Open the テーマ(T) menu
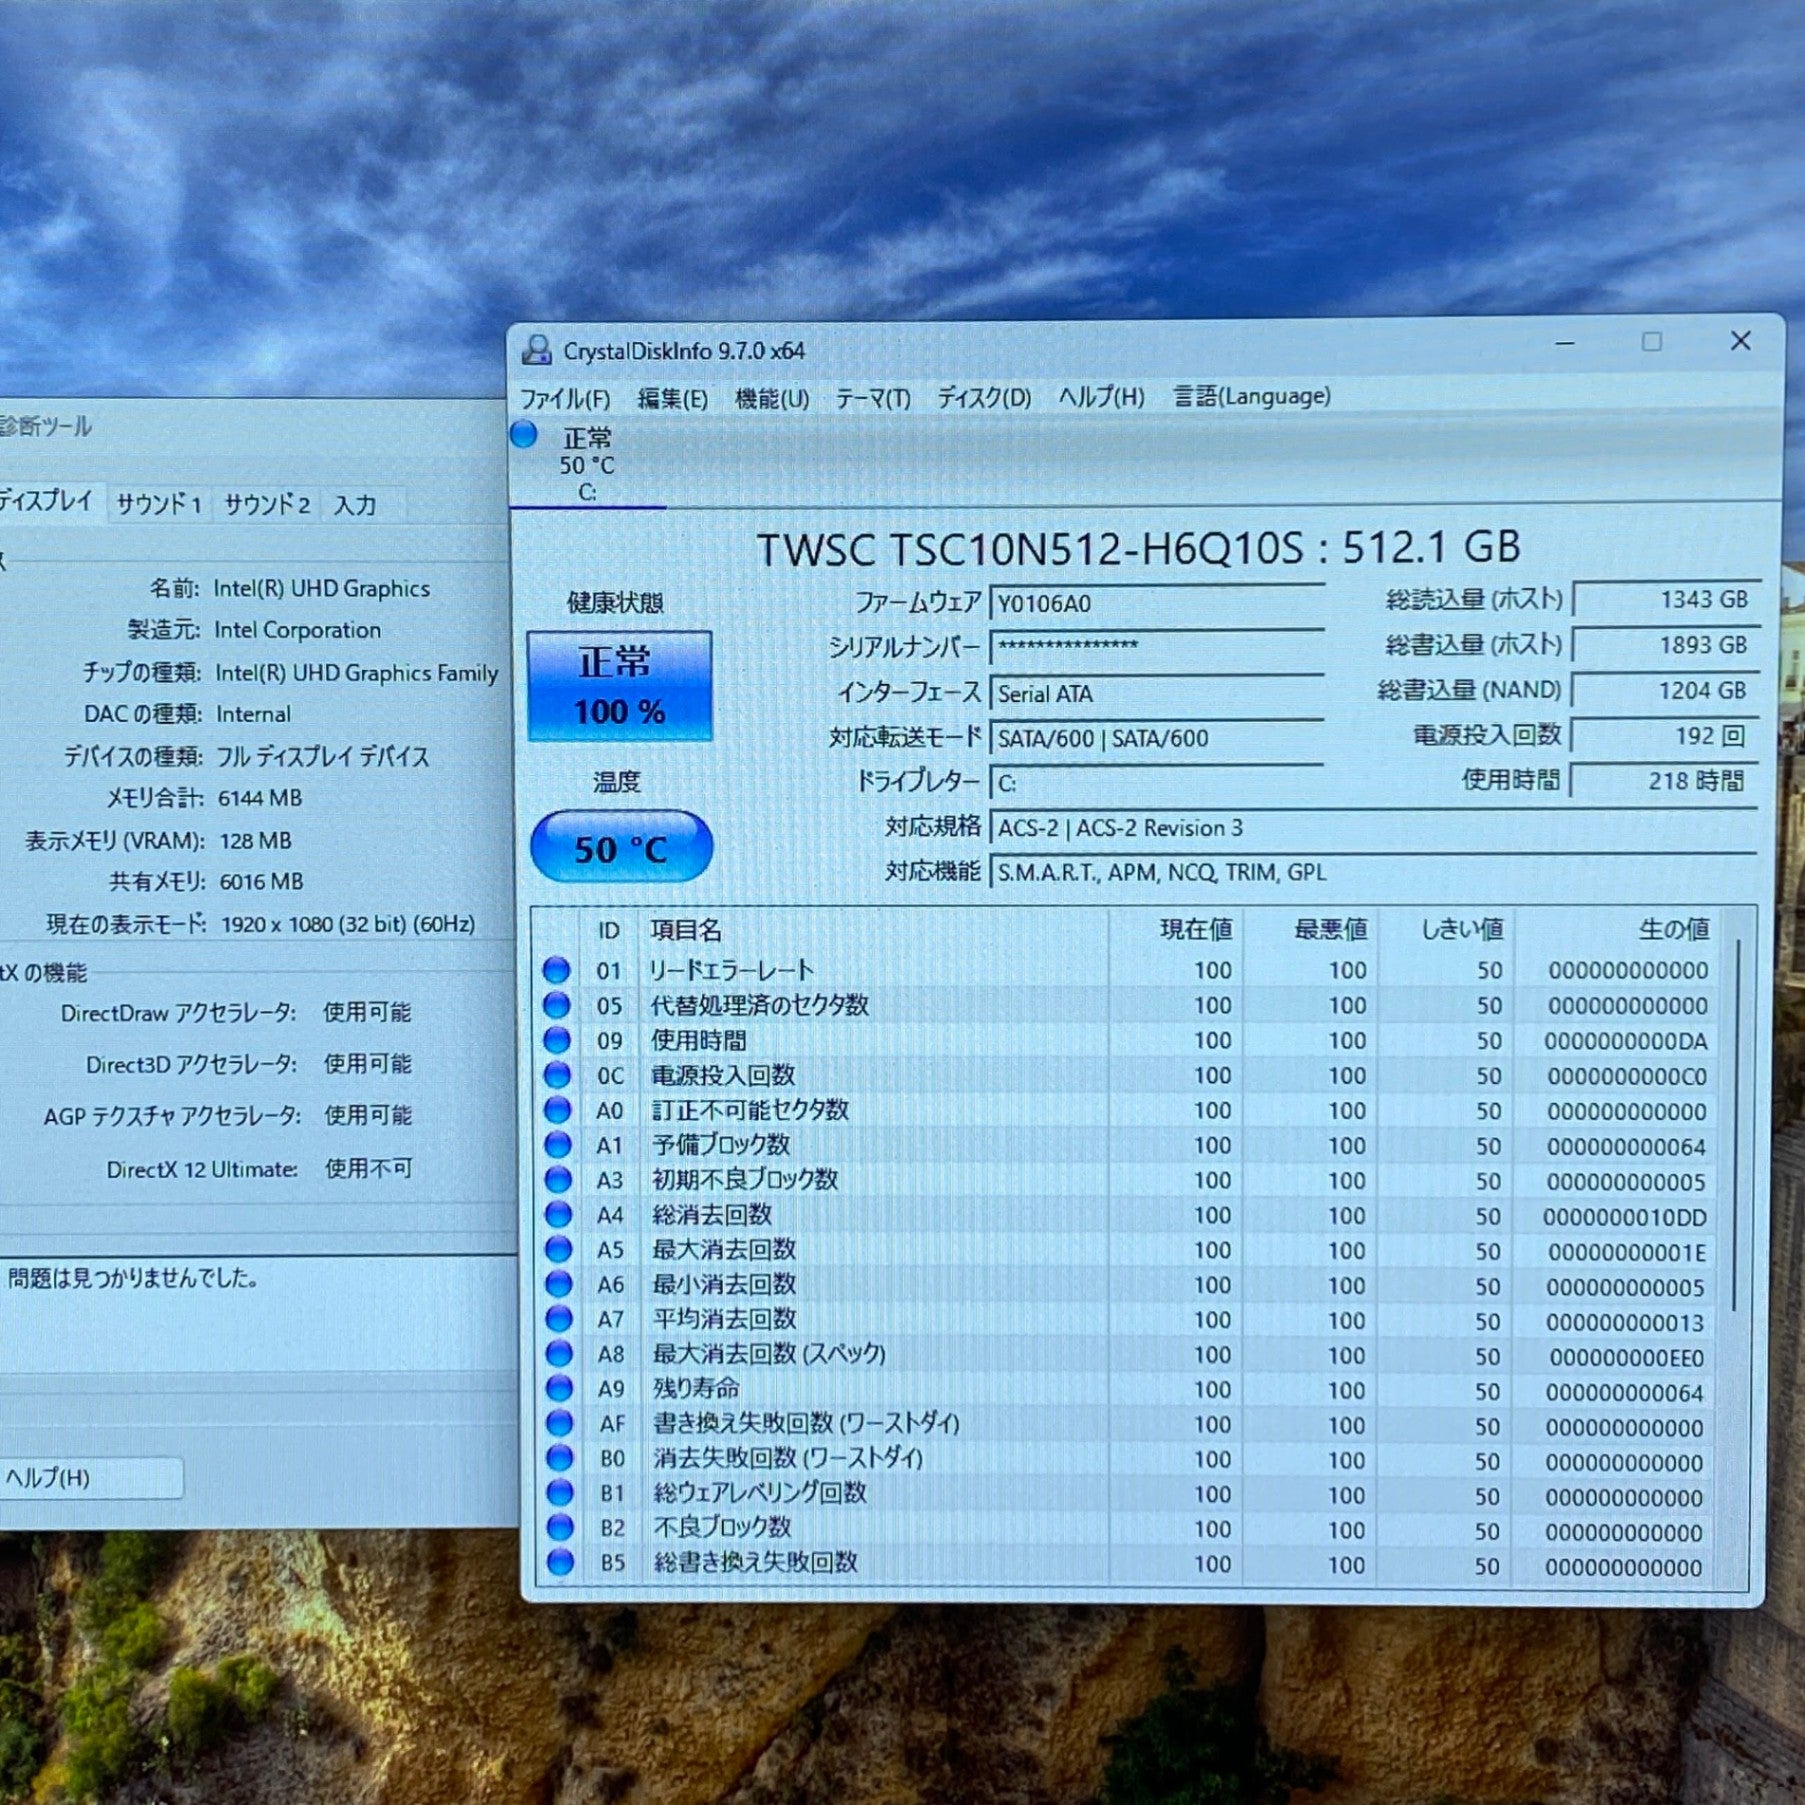This screenshot has height=1805, width=1805. click(x=872, y=399)
